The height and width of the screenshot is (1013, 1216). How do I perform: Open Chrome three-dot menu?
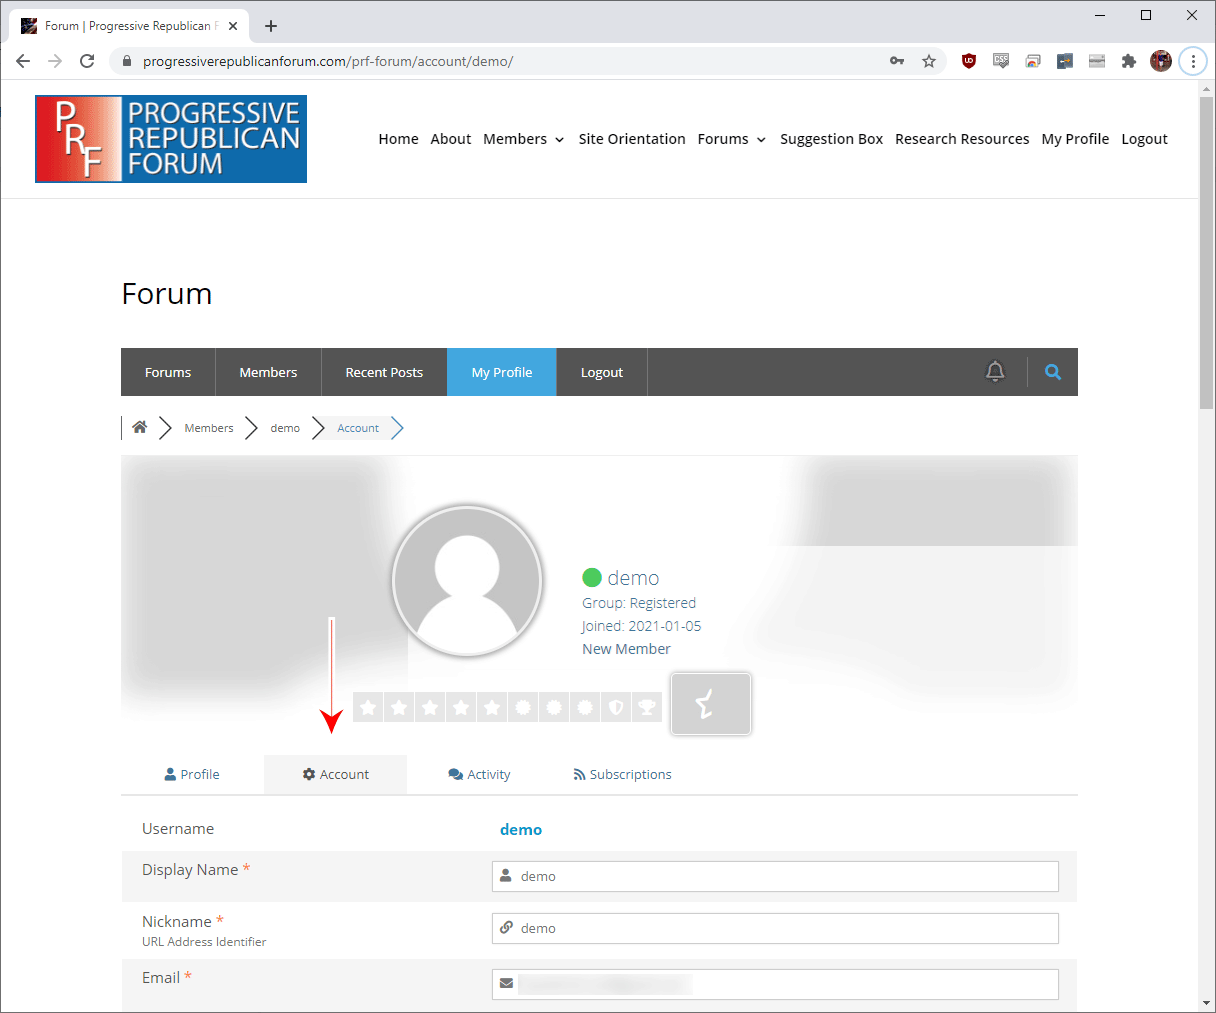pos(1193,61)
